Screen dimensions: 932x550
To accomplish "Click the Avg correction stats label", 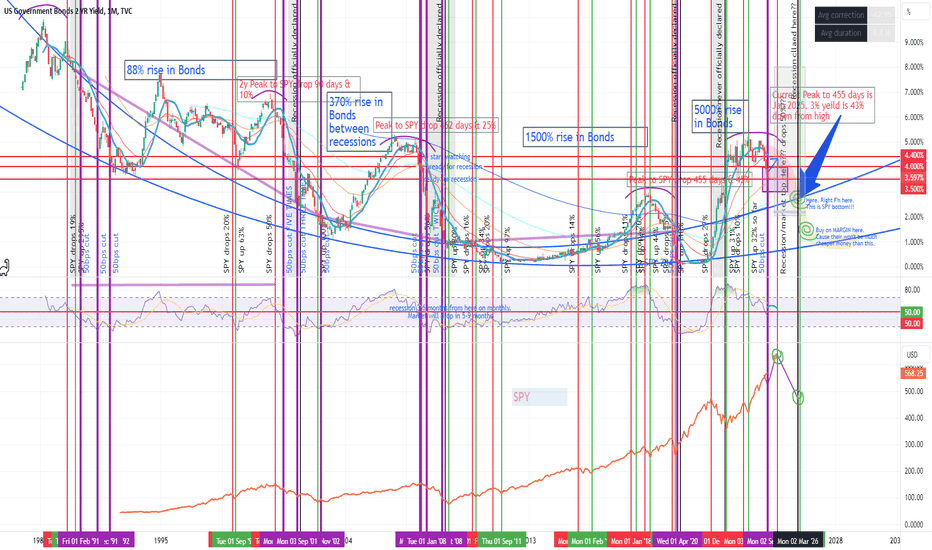I will click(840, 15).
